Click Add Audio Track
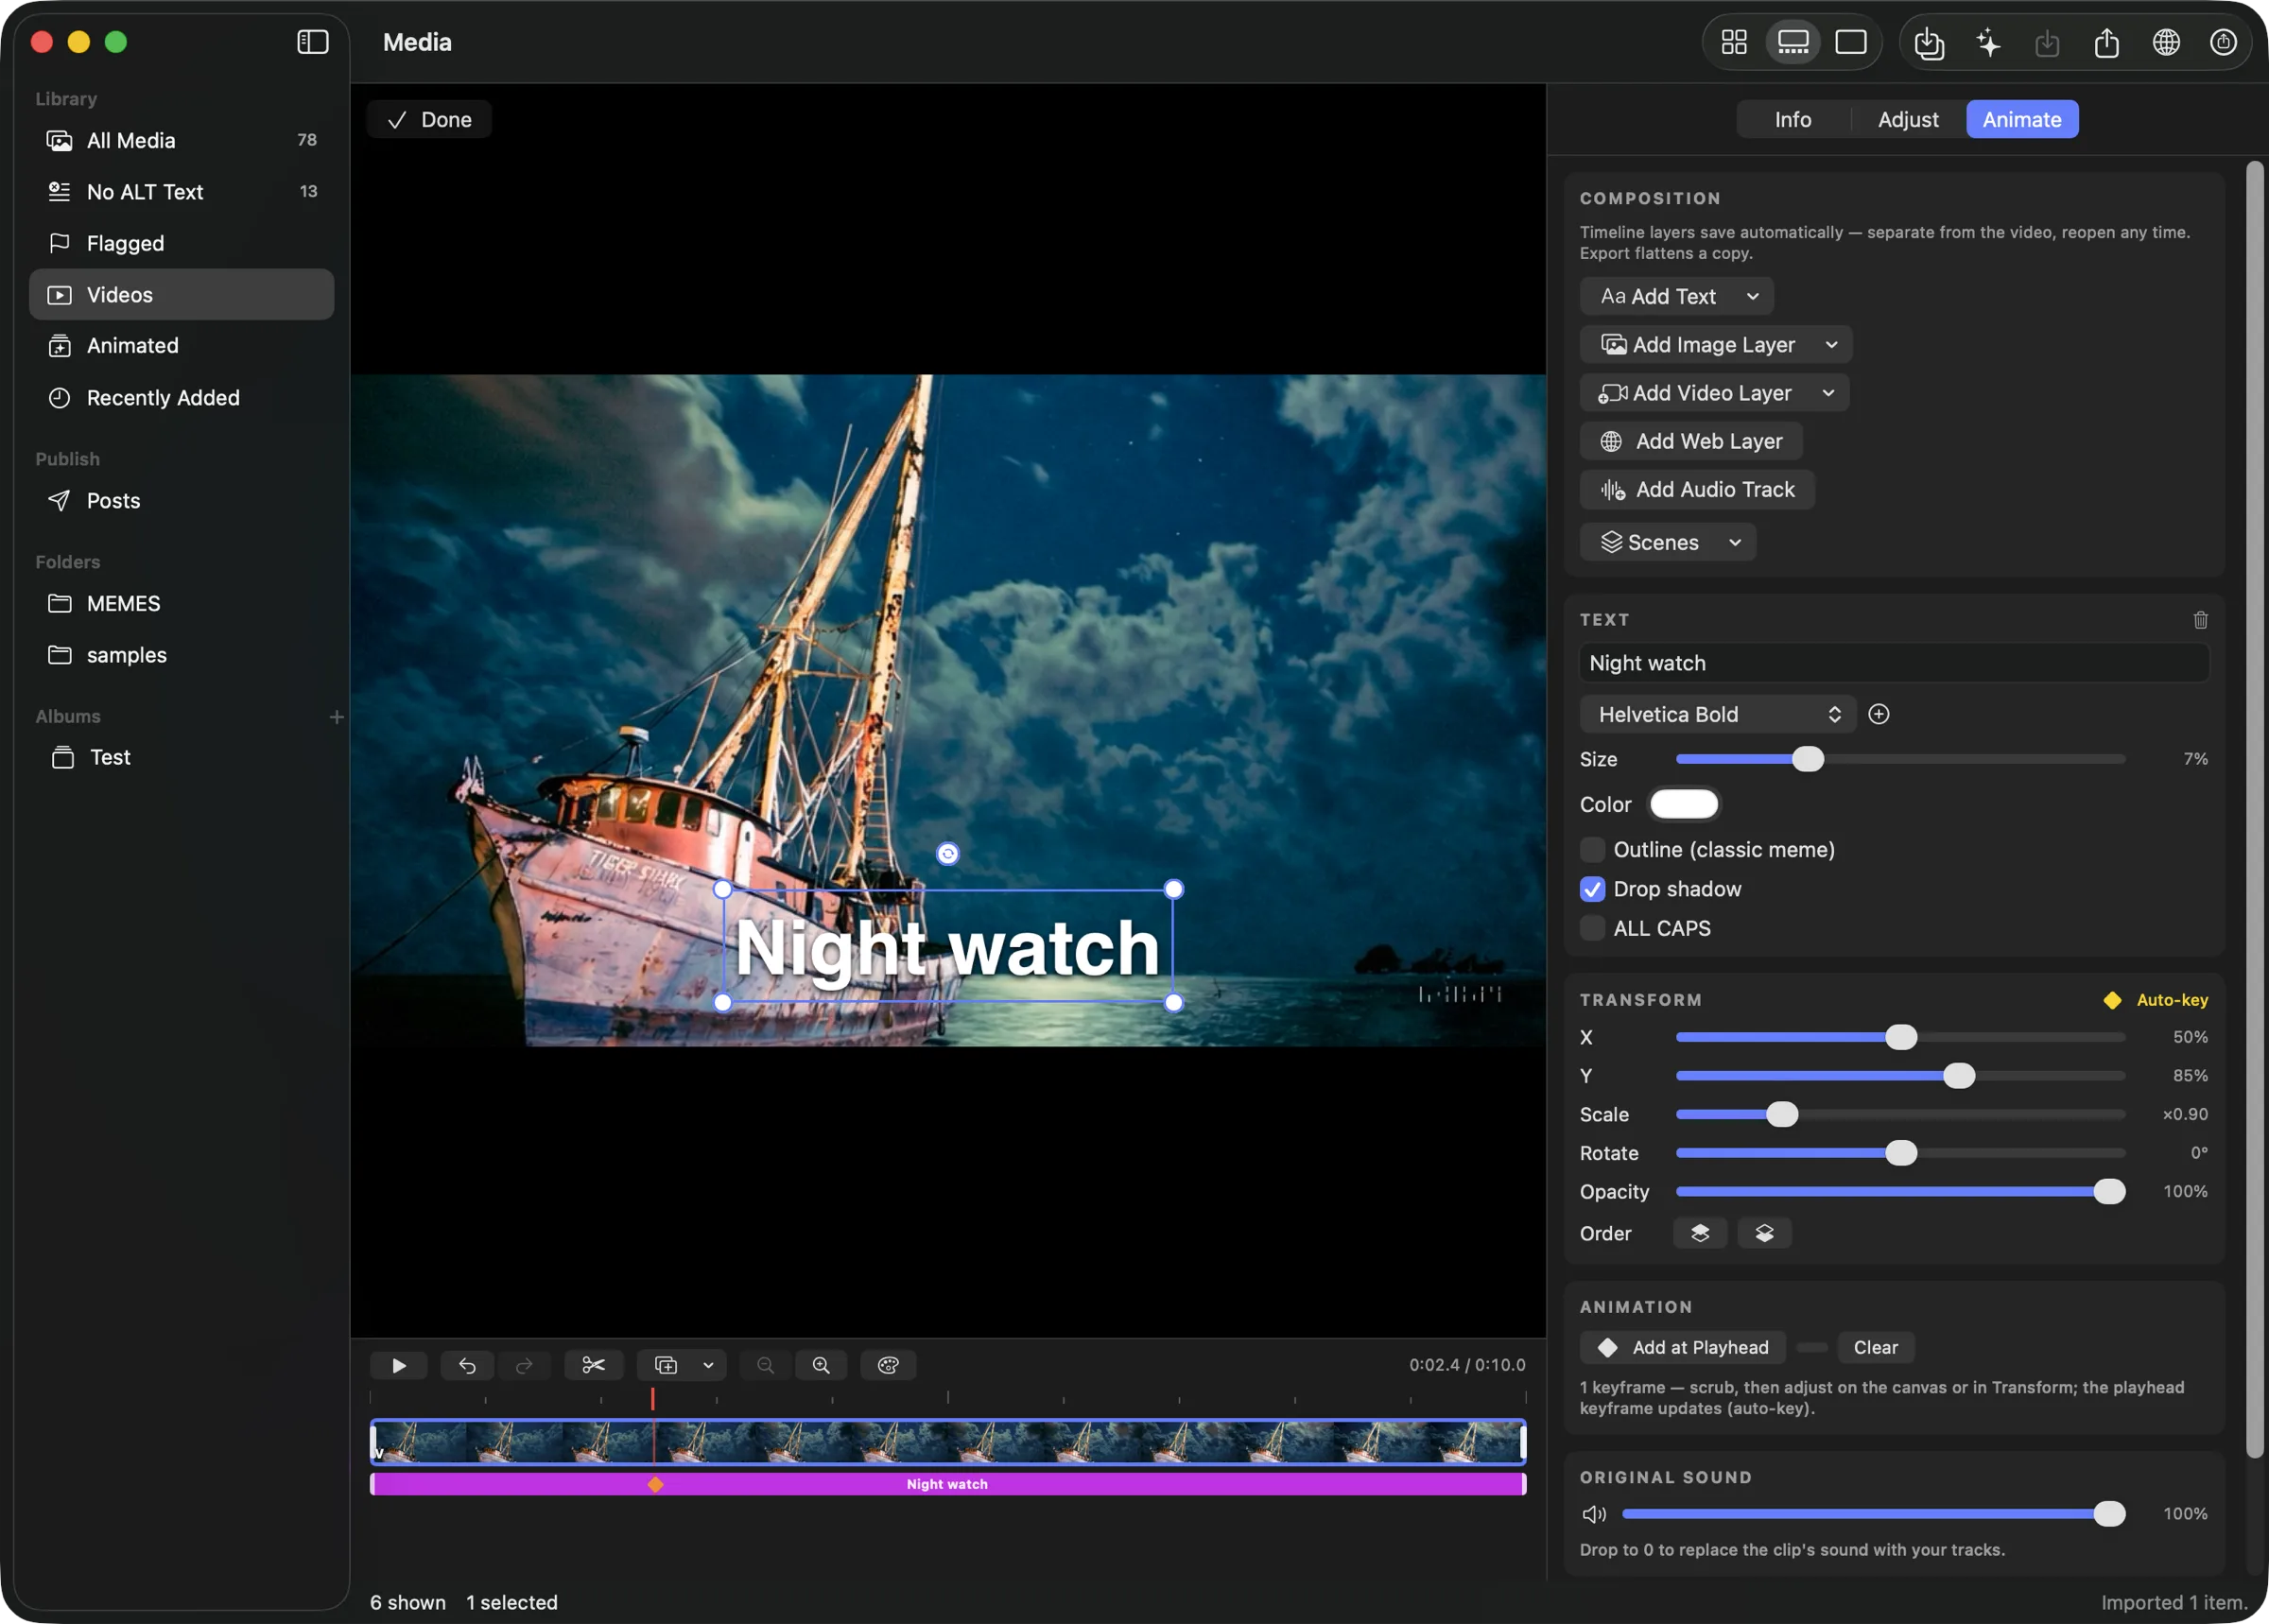The height and width of the screenshot is (1624, 2269). coord(1697,489)
